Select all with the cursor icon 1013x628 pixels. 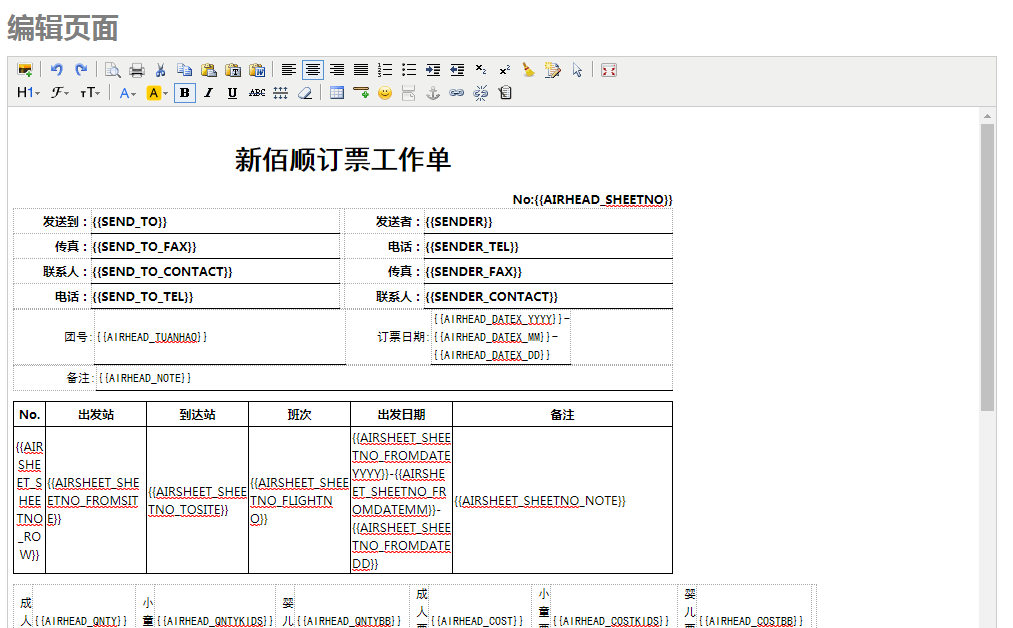pos(577,70)
